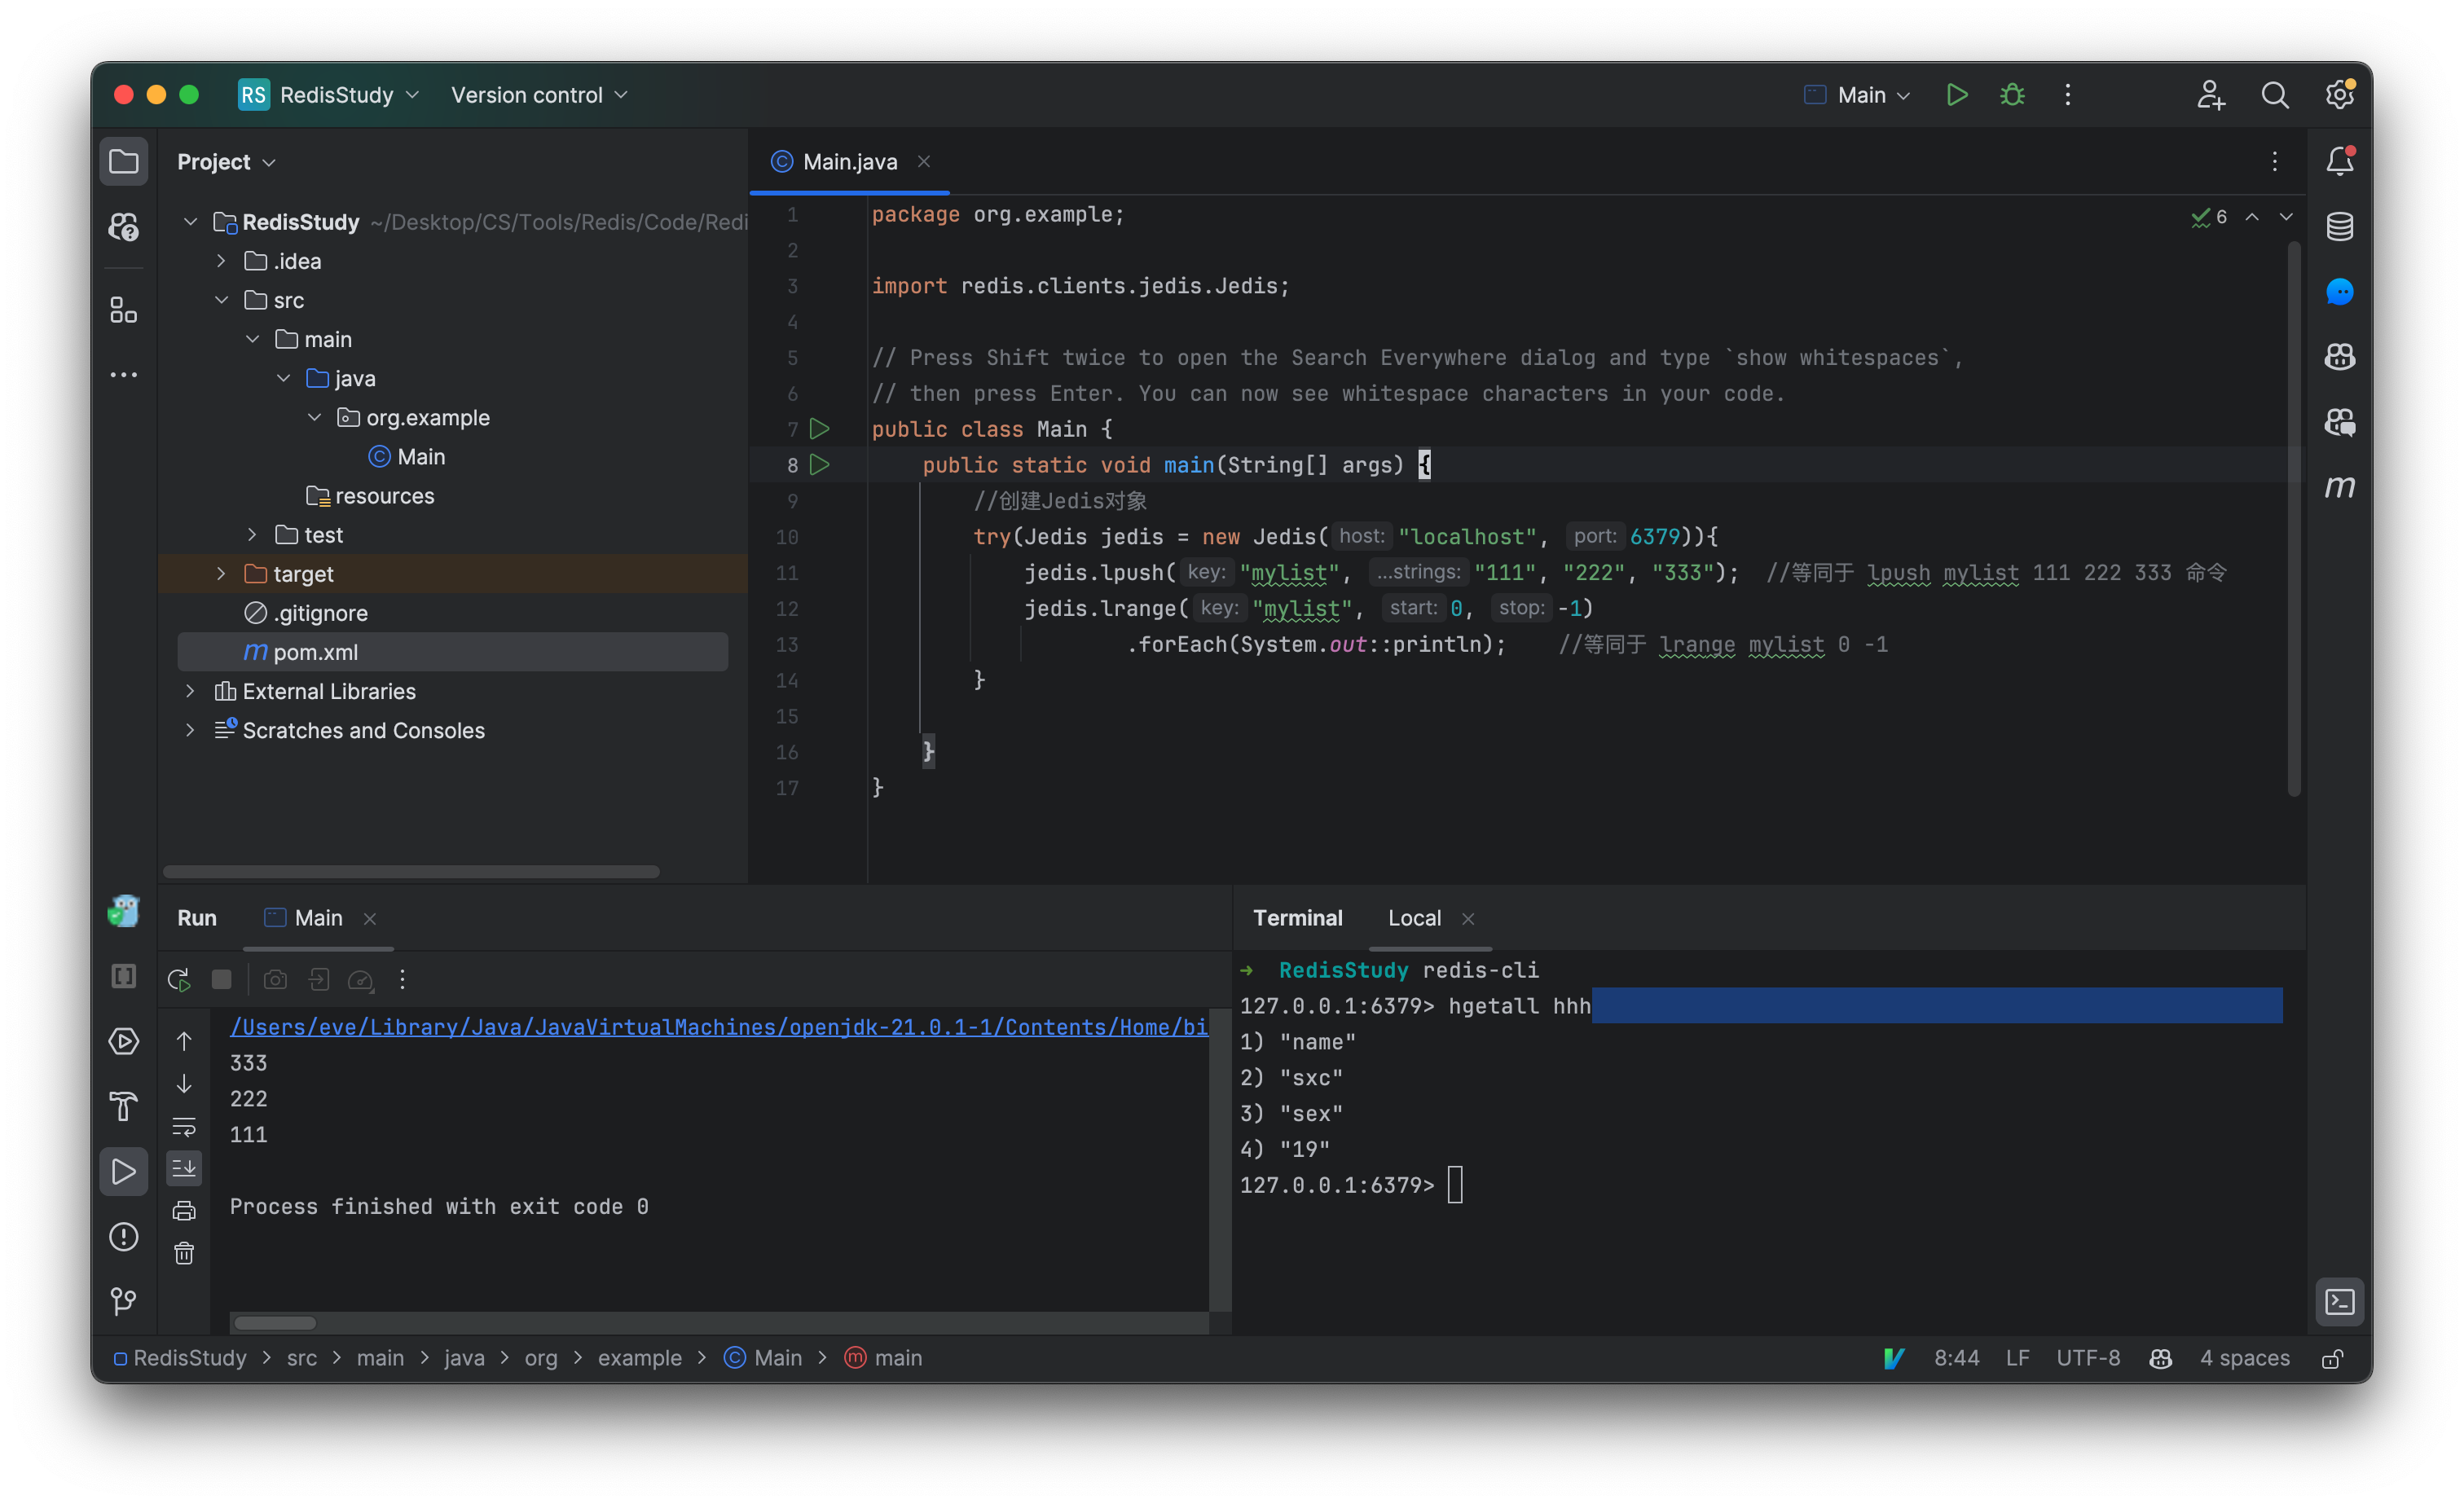Collapse the src folder

221,300
